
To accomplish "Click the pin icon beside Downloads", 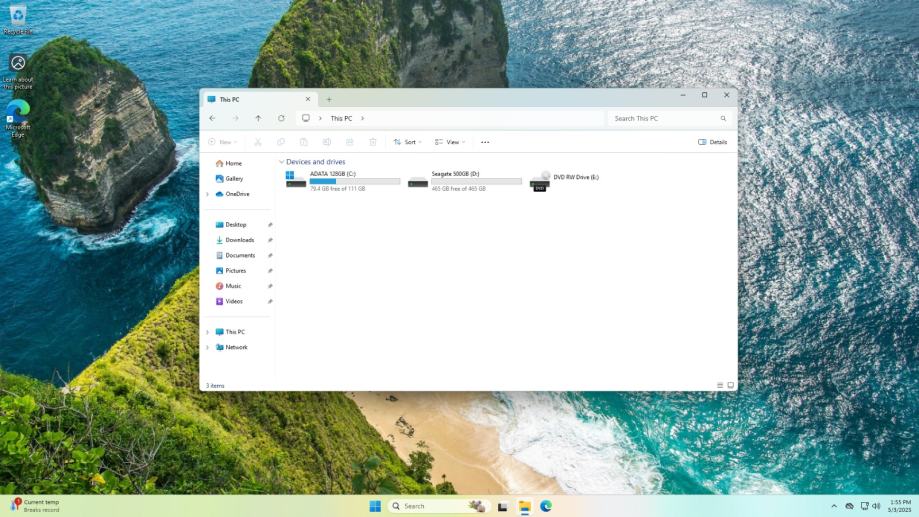I will (270, 240).
